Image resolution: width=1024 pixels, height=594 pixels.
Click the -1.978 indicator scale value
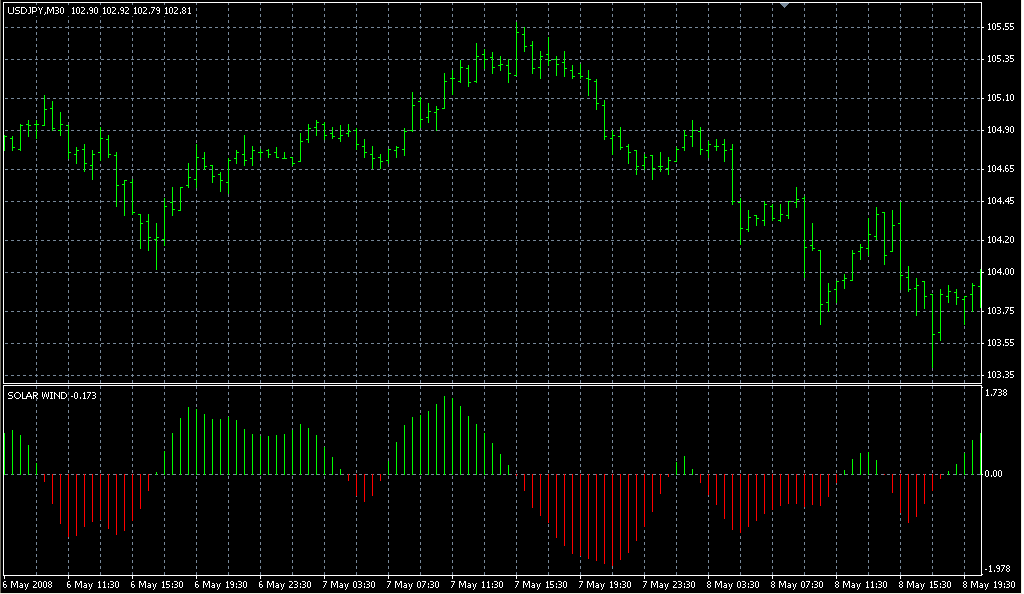pyautogui.click(x=998, y=569)
